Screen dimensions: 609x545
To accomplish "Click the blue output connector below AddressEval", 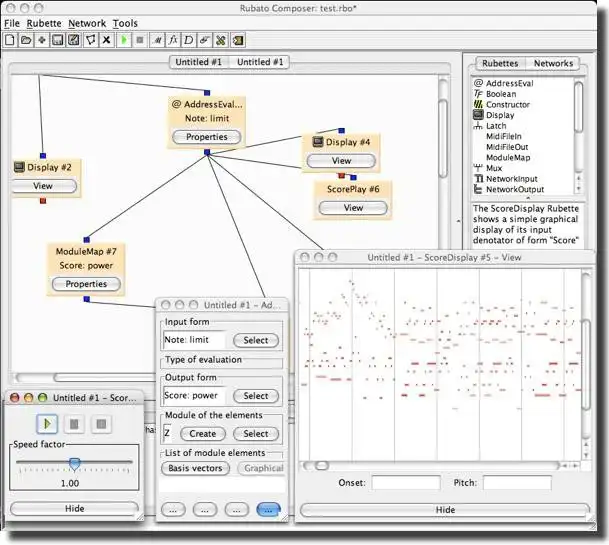I will (x=207, y=152).
